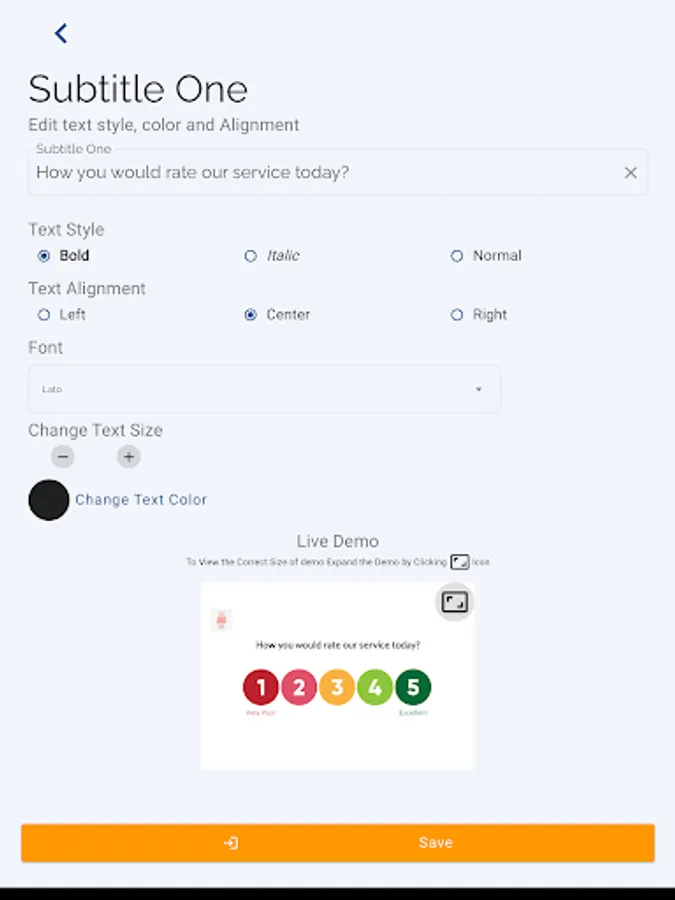675x900 pixels.
Task: Select the Normal text style
Action: pos(457,255)
